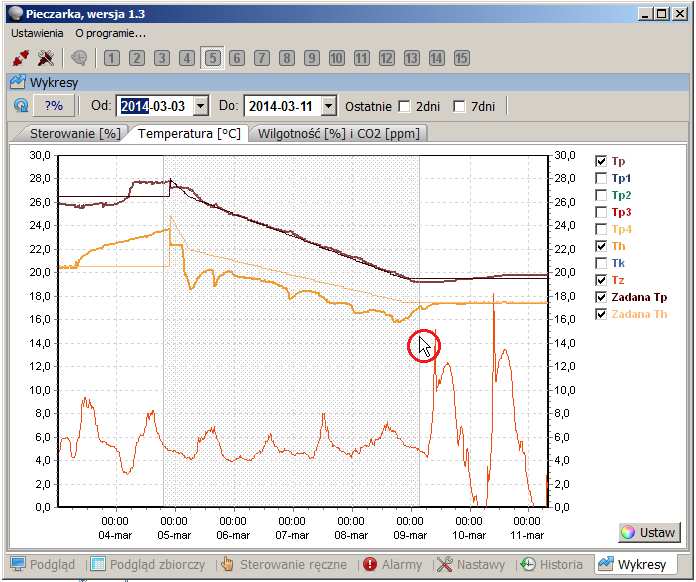Select chamber number 2
The width and height of the screenshot is (696, 582).
click(x=137, y=58)
